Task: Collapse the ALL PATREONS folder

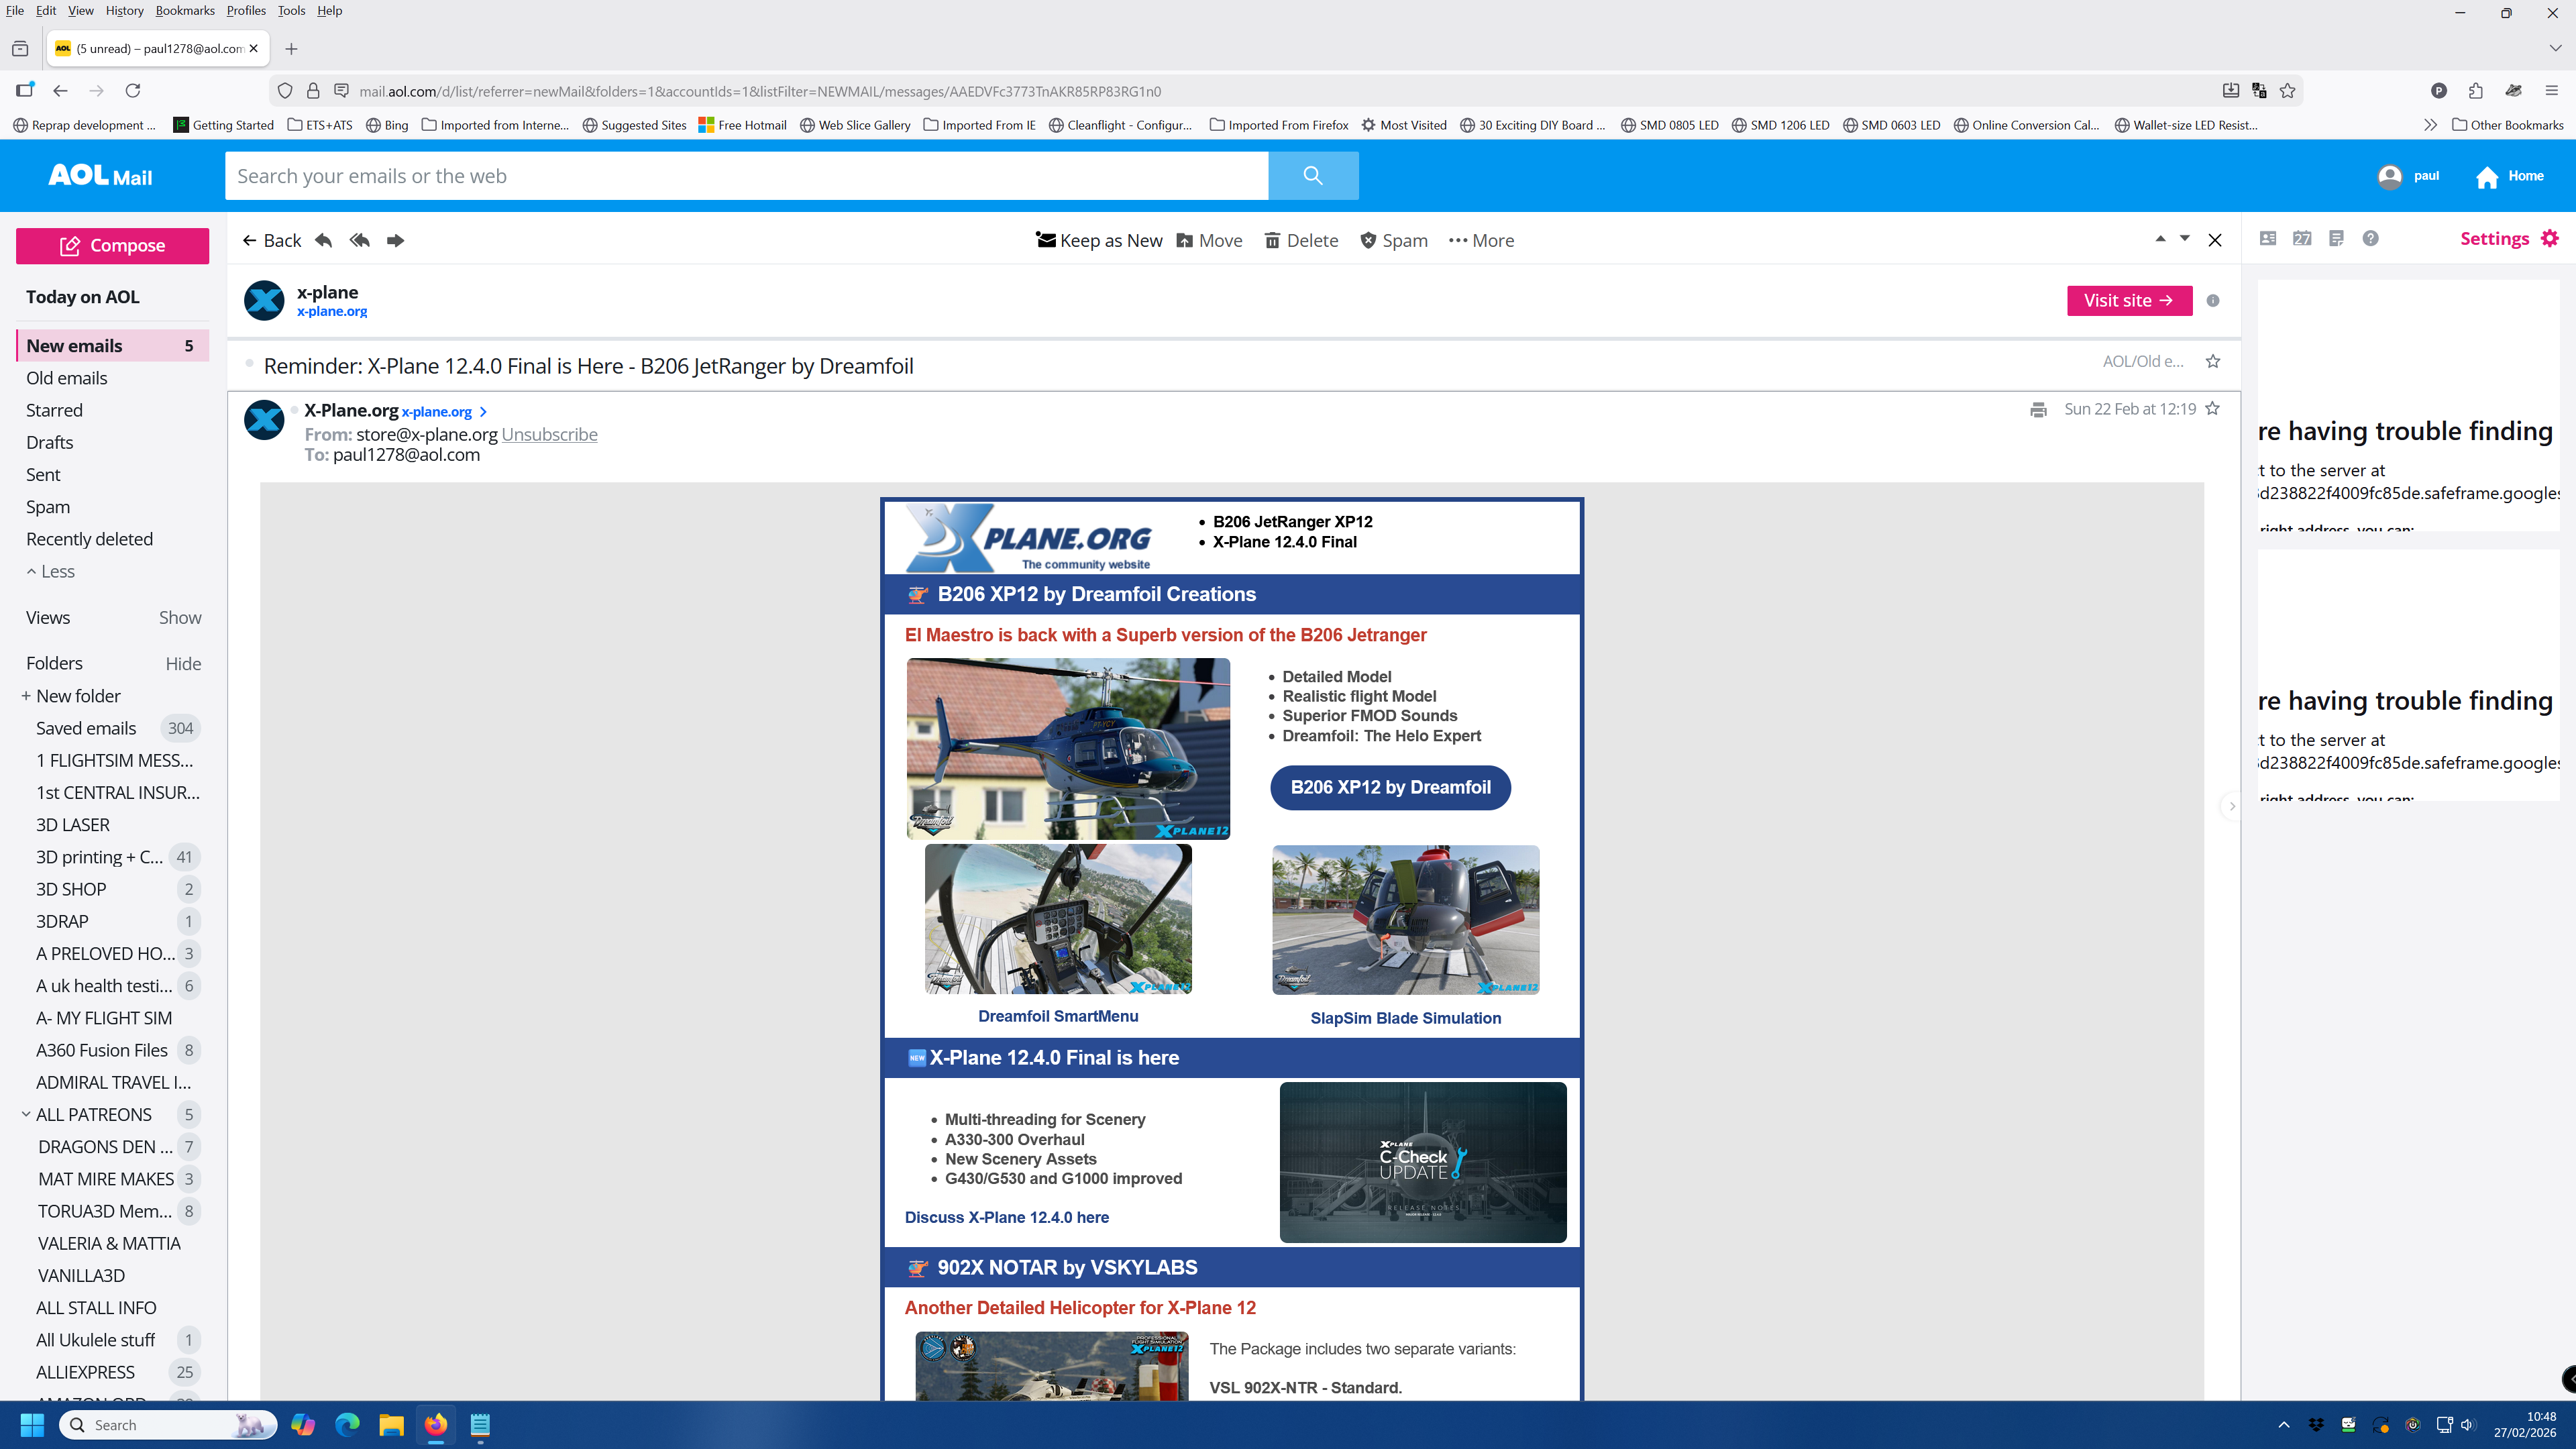Action: [26, 1114]
